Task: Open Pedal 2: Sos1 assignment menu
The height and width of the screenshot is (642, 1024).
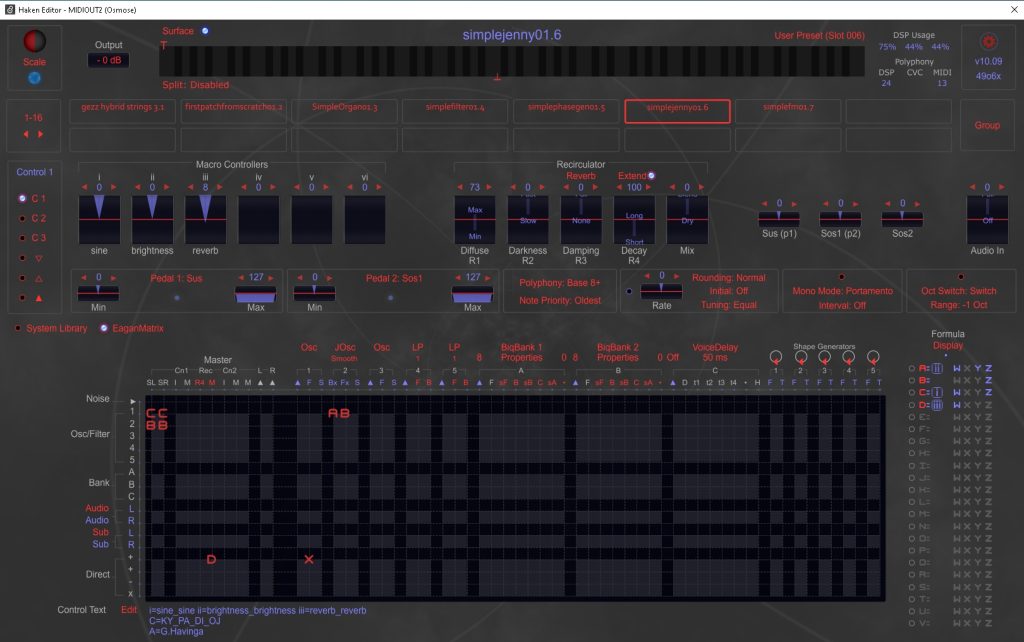Action: (x=394, y=278)
